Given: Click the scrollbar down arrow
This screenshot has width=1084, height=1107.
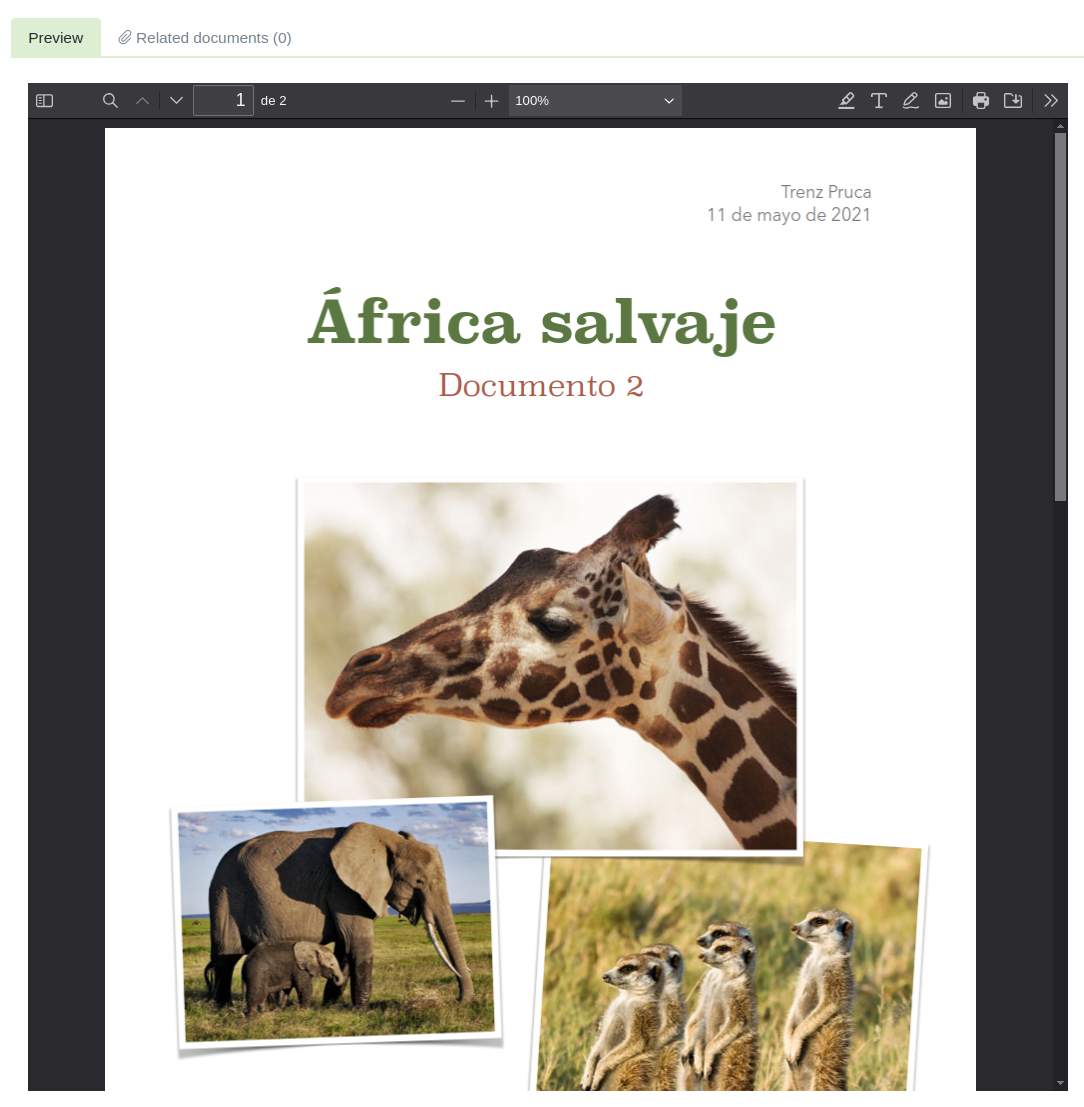Looking at the screenshot, I should click(x=1060, y=1082).
